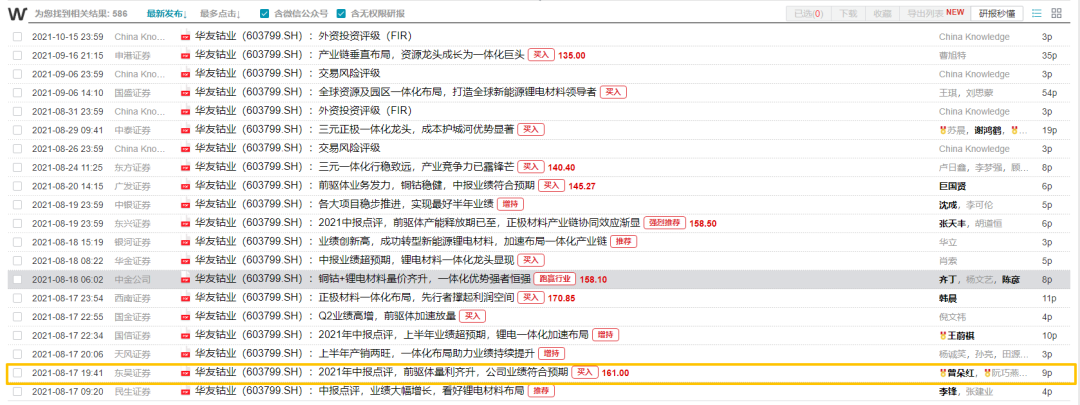Screen dimensions: 1080x405
Task: Tick checkbox for 中泰证券 row
Action: (x=17, y=129)
